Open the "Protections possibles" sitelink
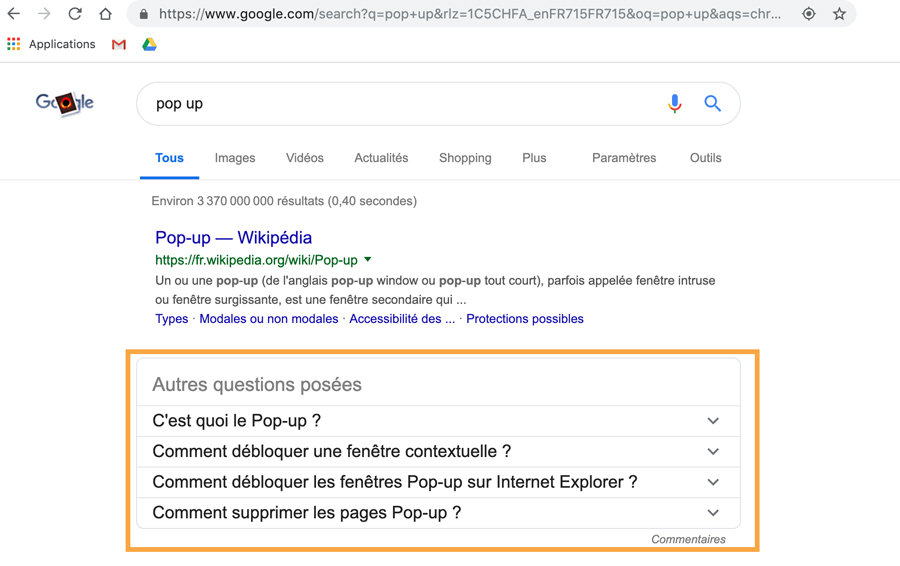 click(x=525, y=319)
